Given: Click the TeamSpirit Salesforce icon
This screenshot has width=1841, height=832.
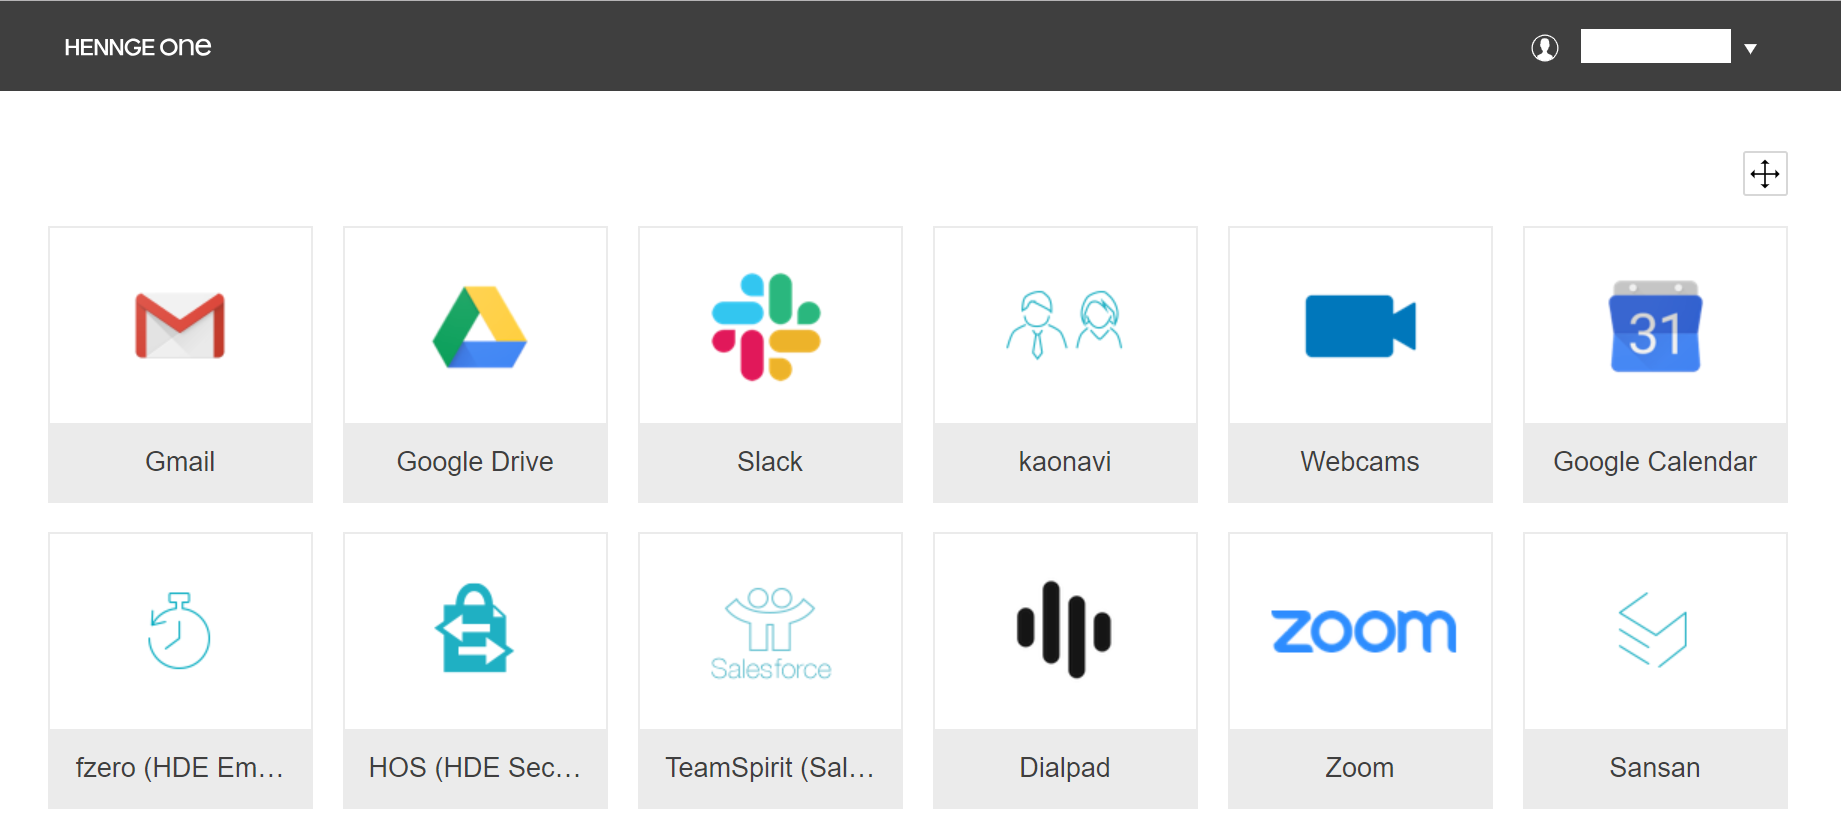Looking at the screenshot, I should click(x=770, y=633).
